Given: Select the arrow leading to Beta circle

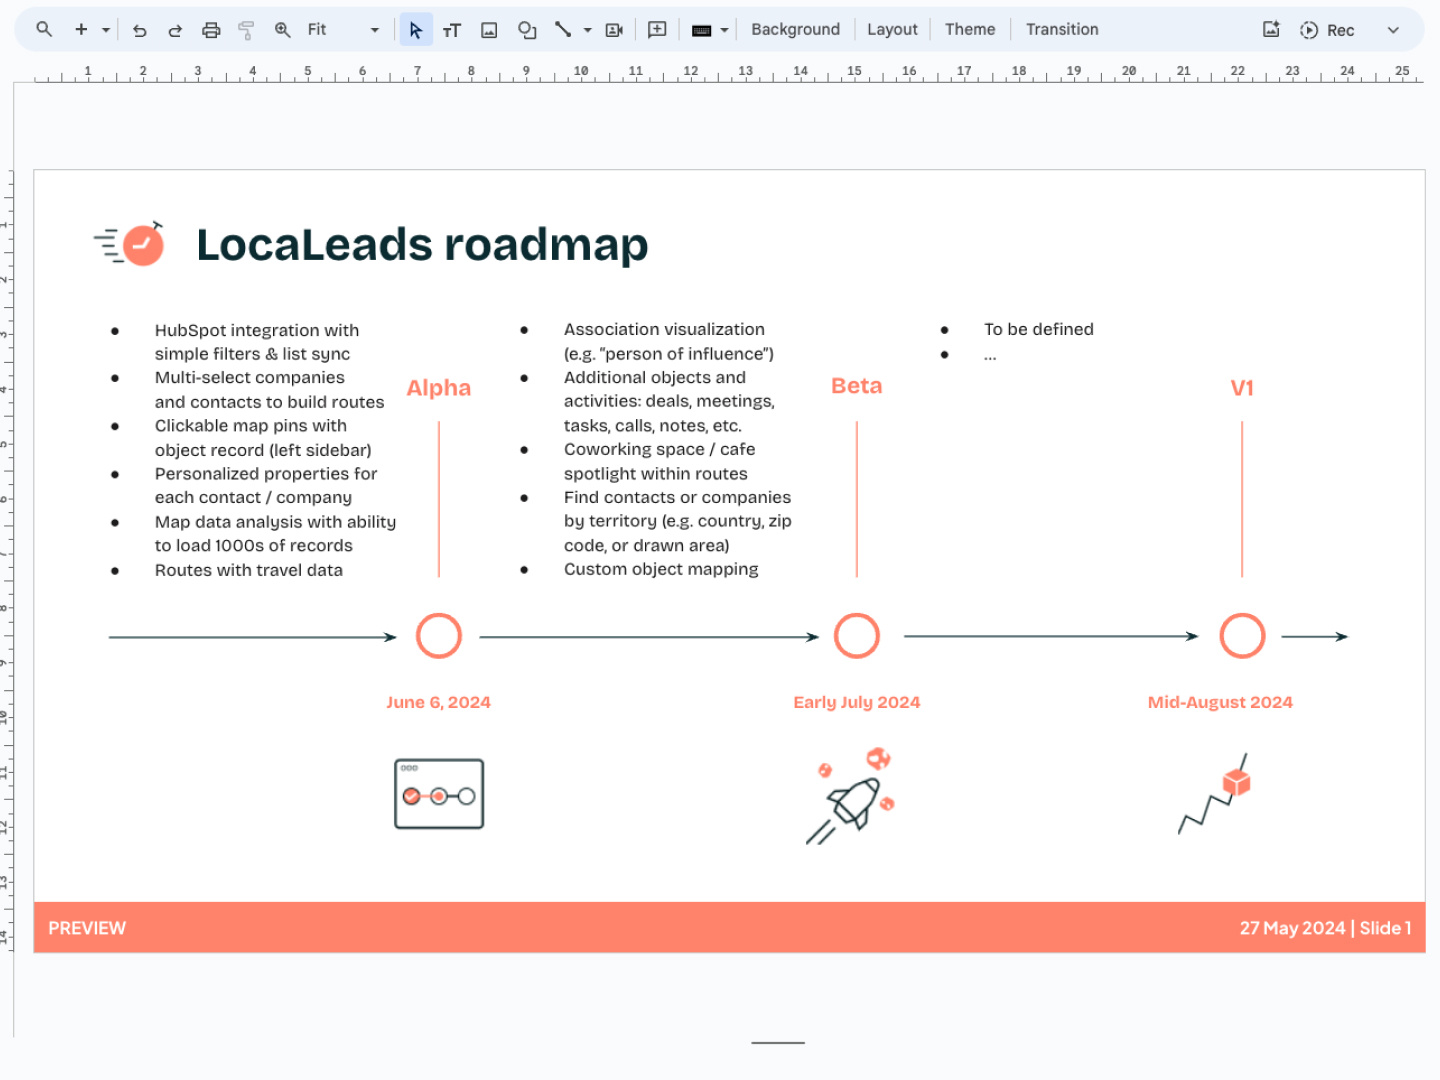Looking at the screenshot, I should pos(649,637).
